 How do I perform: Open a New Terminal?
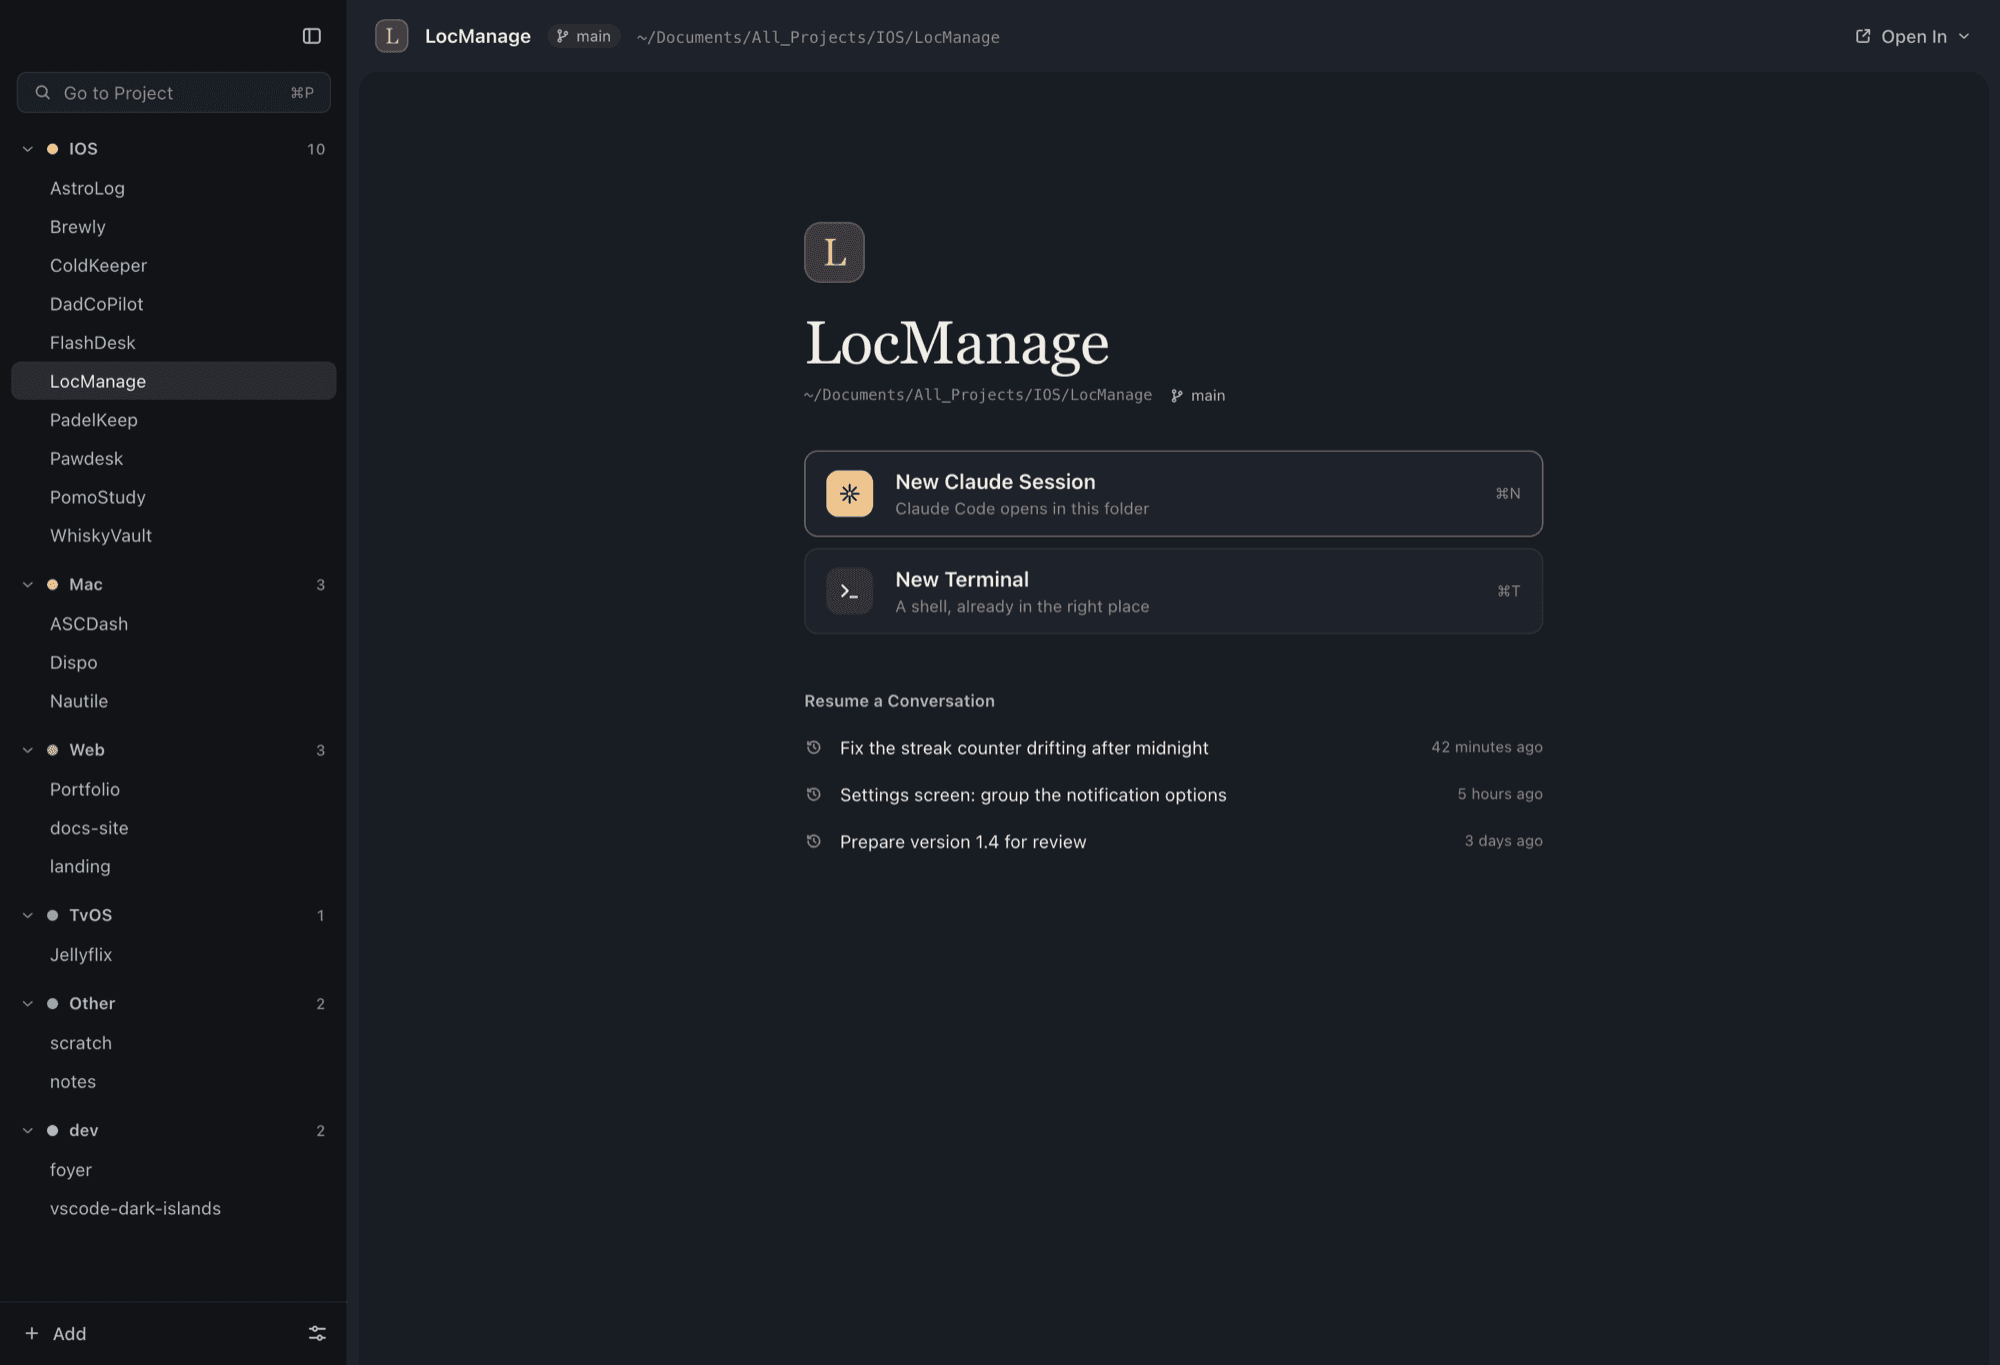pyautogui.click(x=1173, y=591)
